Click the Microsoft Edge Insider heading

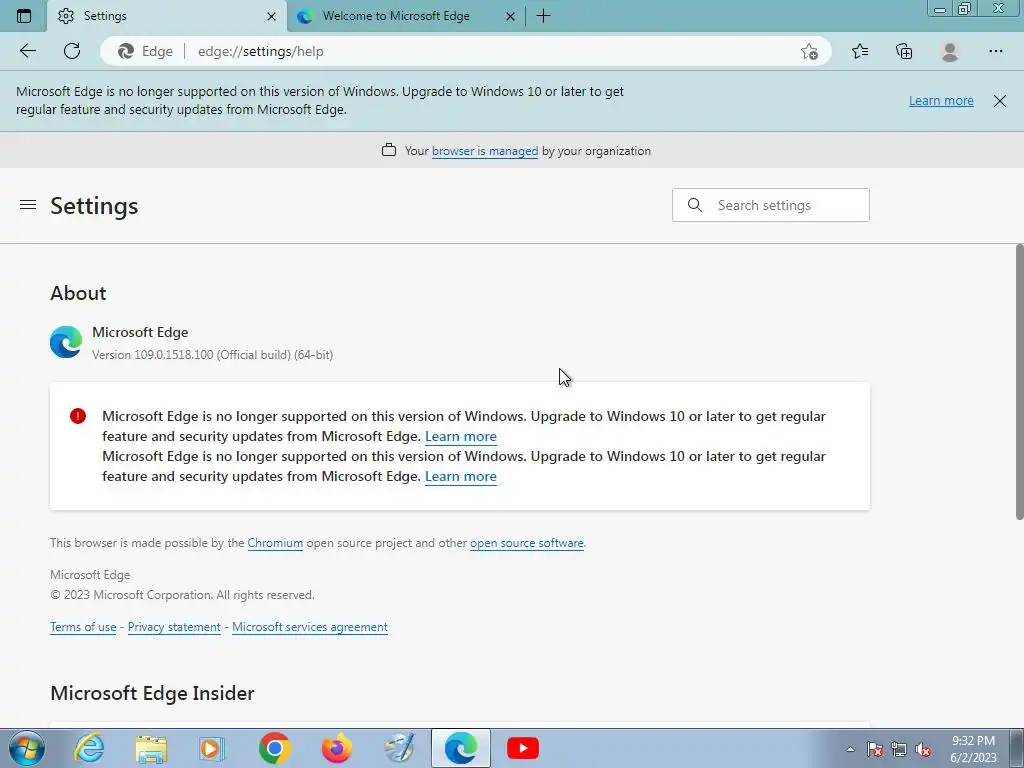pos(152,693)
